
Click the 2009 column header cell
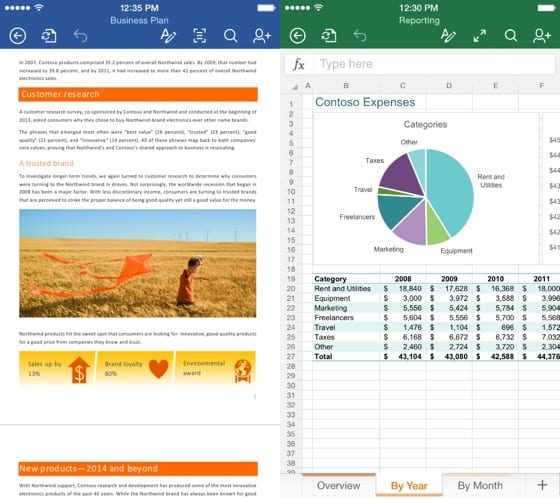(x=449, y=279)
